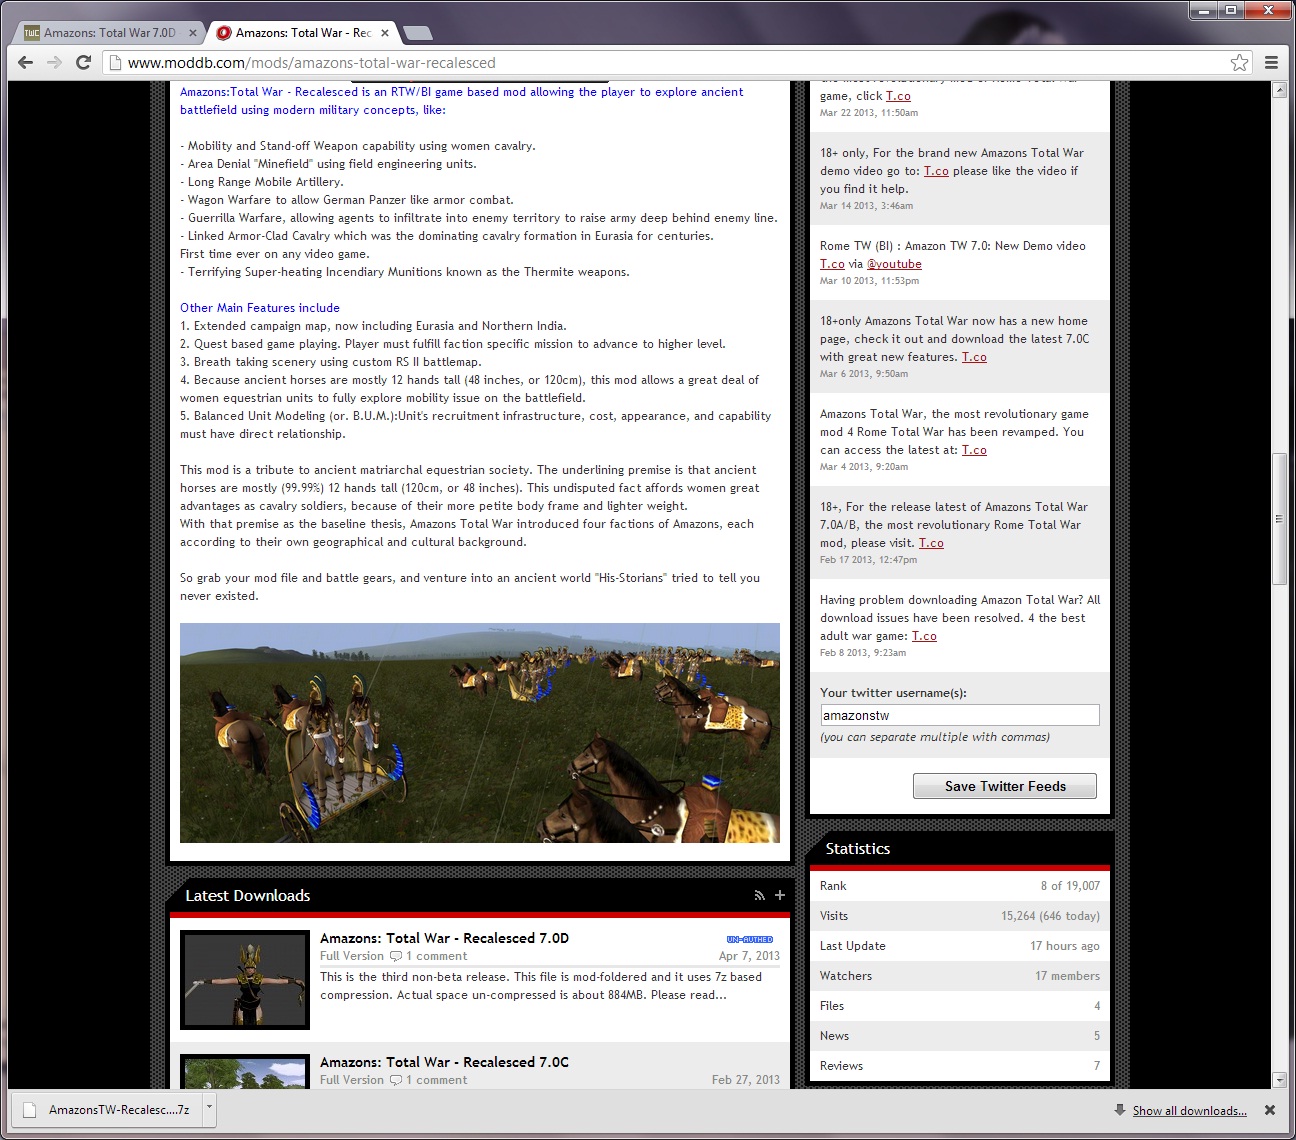Click the download arrow icon beside Show all downloads

[1120, 1110]
